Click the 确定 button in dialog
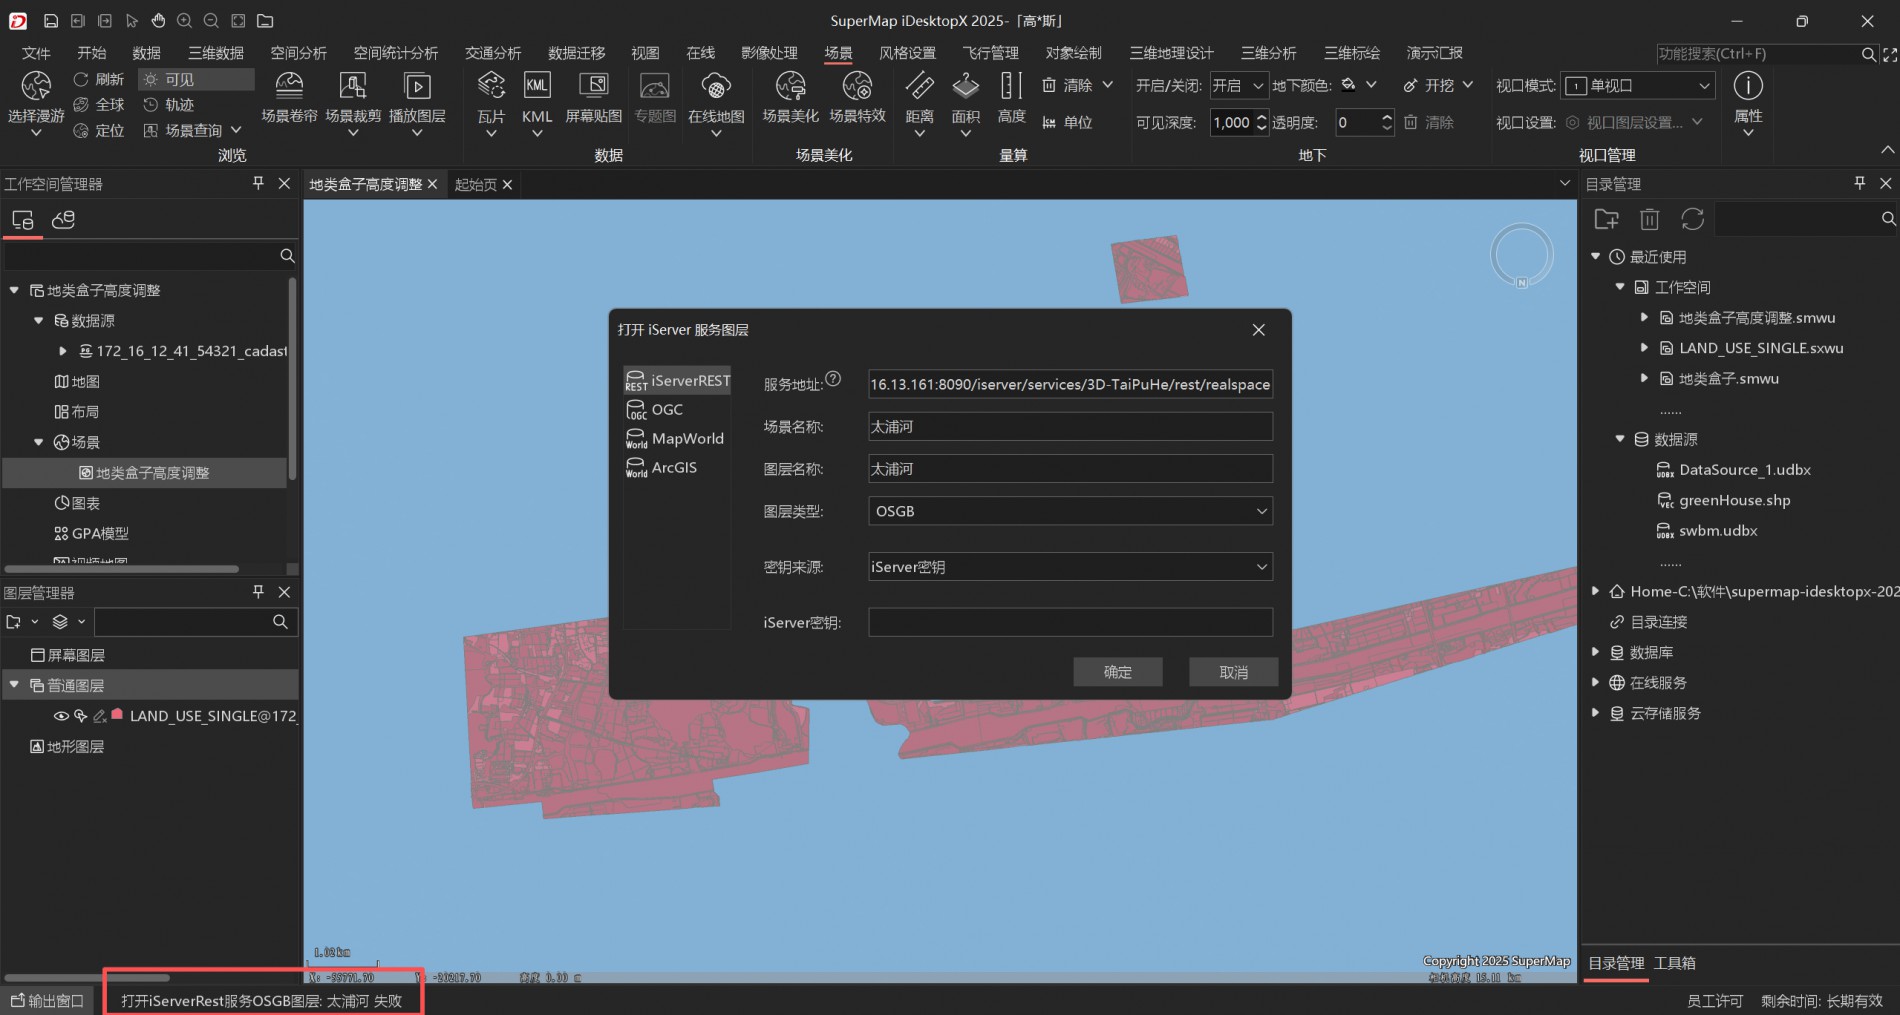1900x1015 pixels. 1117,672
